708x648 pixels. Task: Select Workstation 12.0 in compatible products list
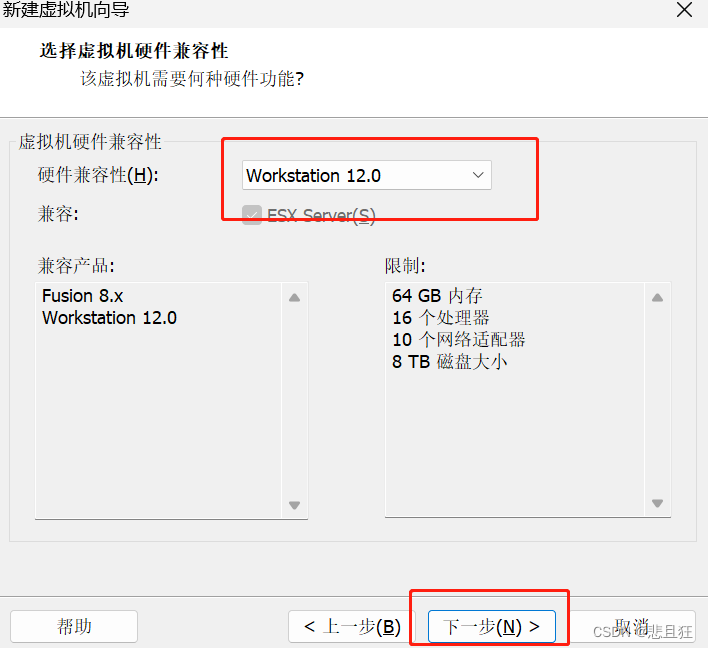[x=109, y=318]
